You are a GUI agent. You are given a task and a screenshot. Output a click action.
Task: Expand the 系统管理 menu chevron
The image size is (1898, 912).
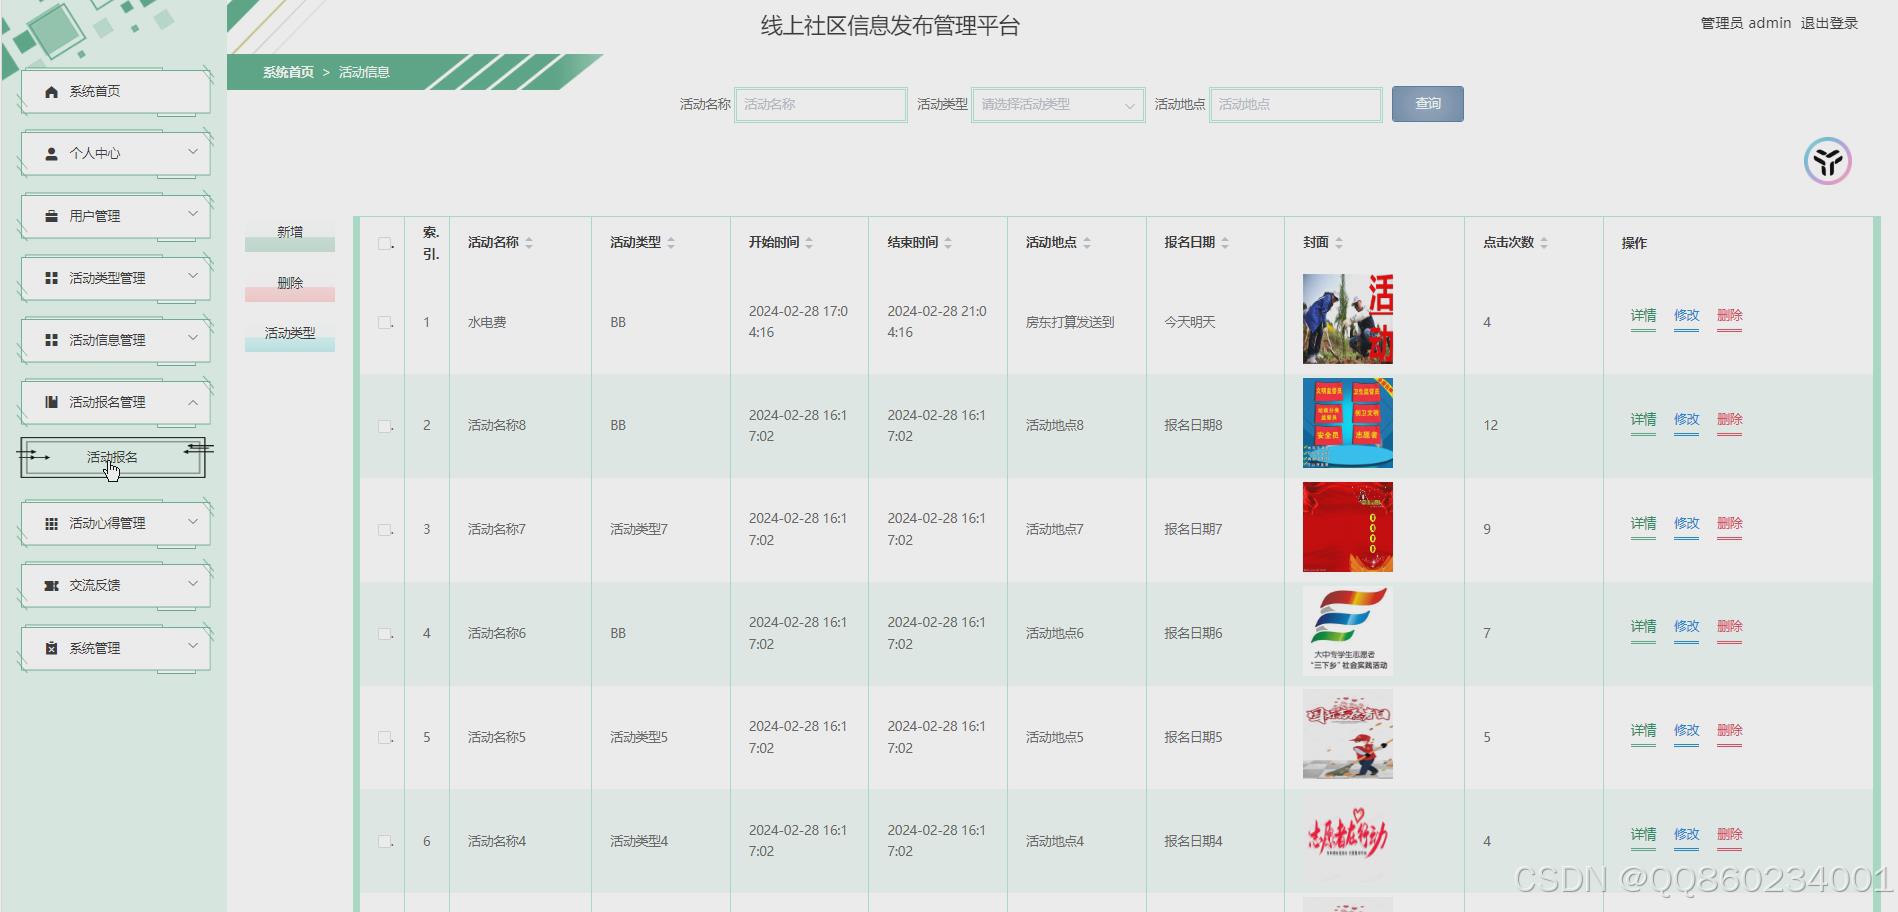click(193, 646)
